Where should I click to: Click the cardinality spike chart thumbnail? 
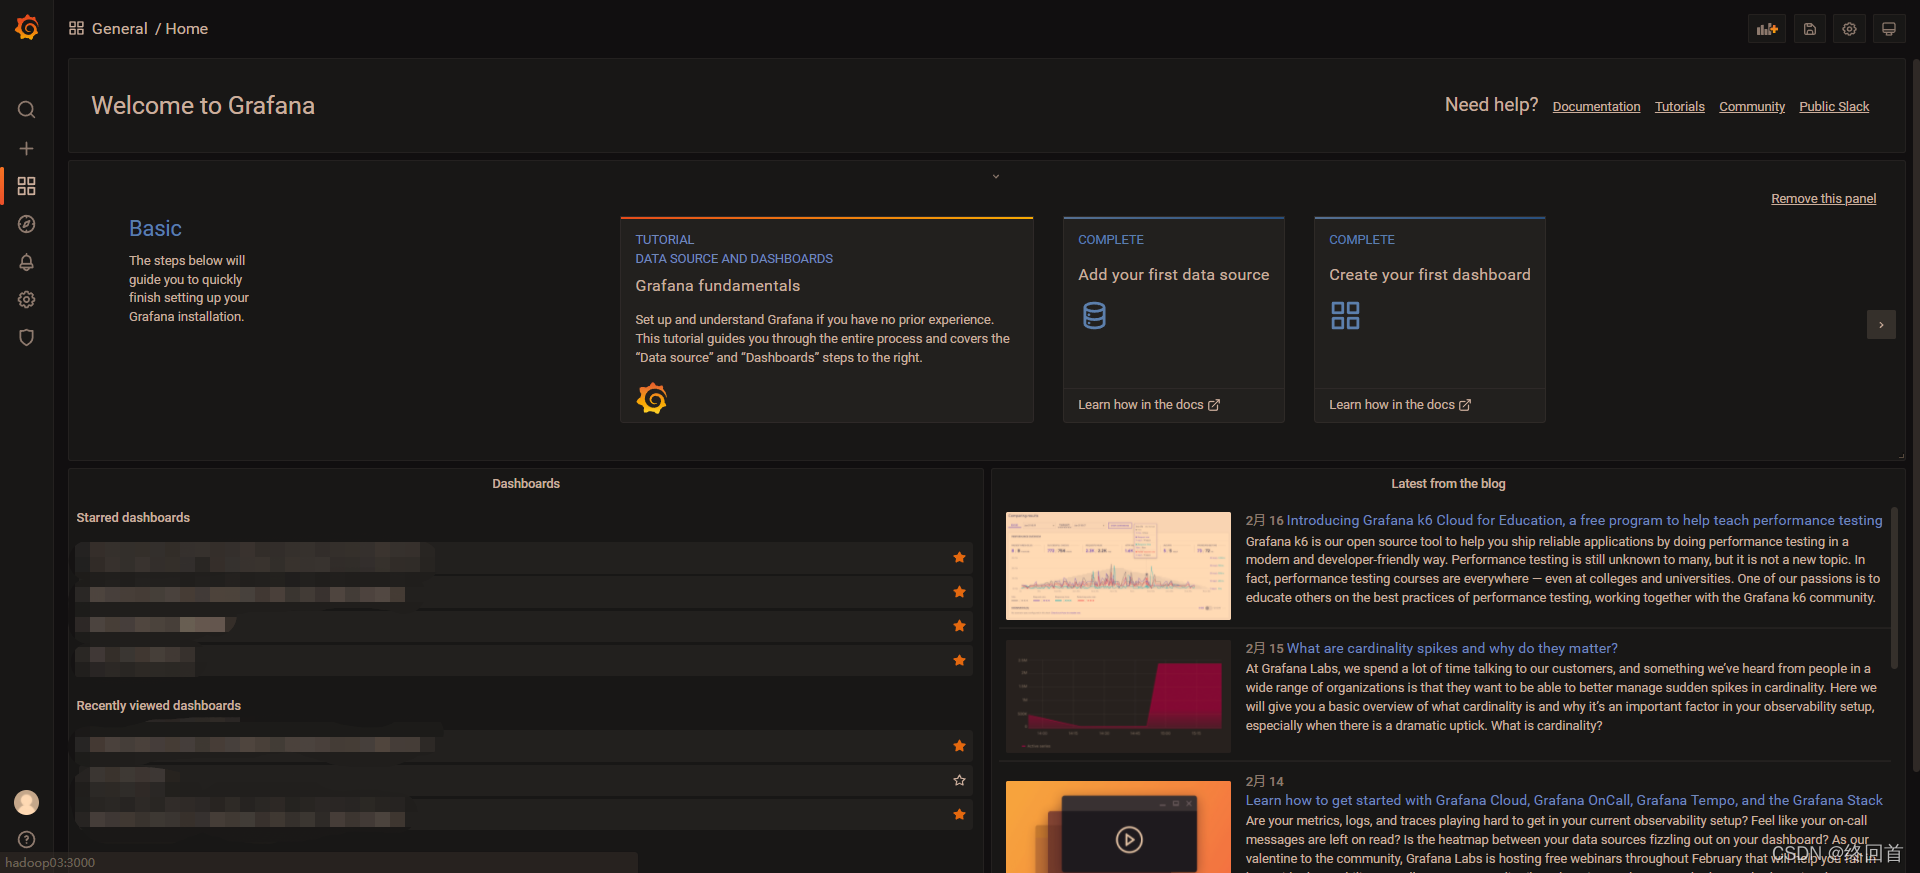pos(1118,696)
